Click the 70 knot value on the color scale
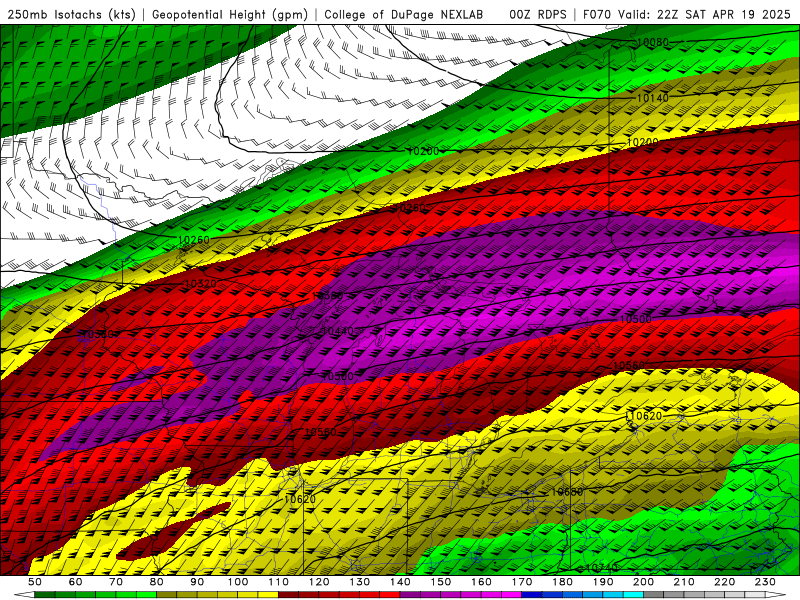This screenshot has height=600, width=800. click(116, 582)
